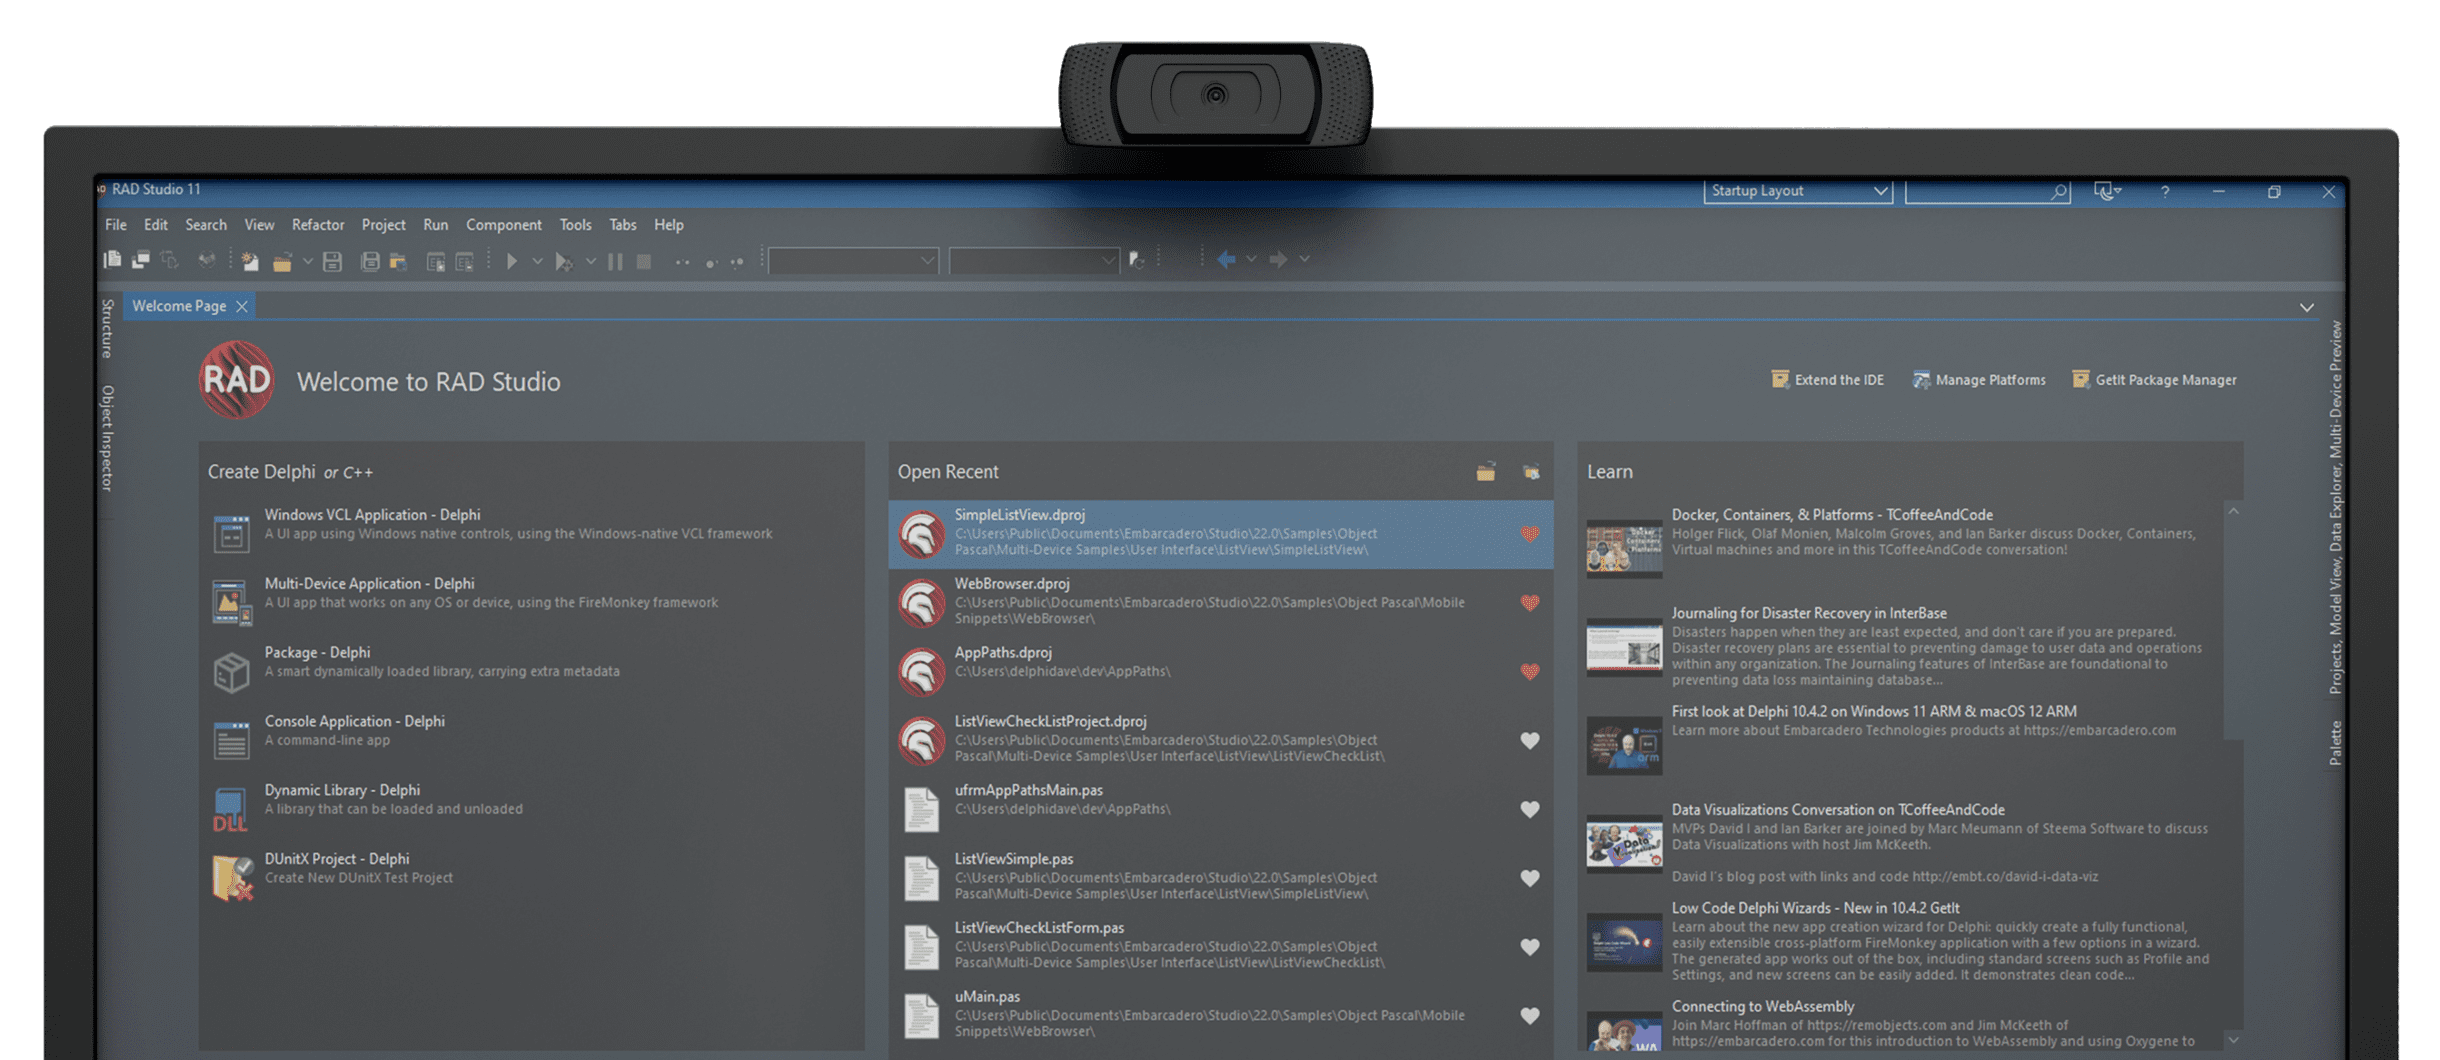2440x1060 pixels.
Task: Expand the Run Without Debugging dropdown arrow
Action: click(x=590, y=261)
